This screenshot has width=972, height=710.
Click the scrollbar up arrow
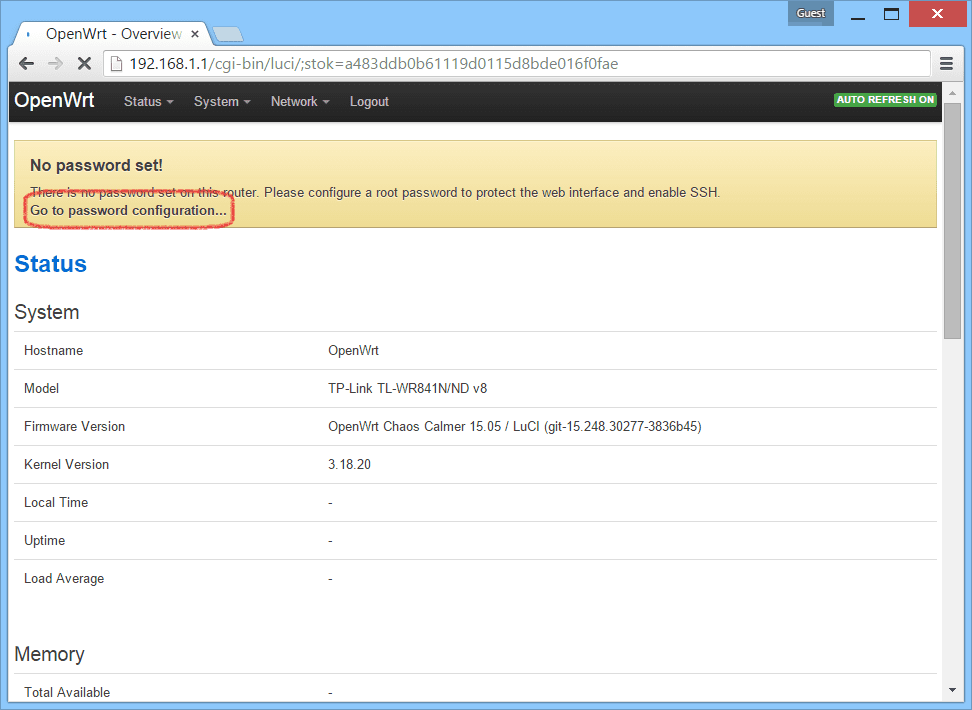(952, 92)
